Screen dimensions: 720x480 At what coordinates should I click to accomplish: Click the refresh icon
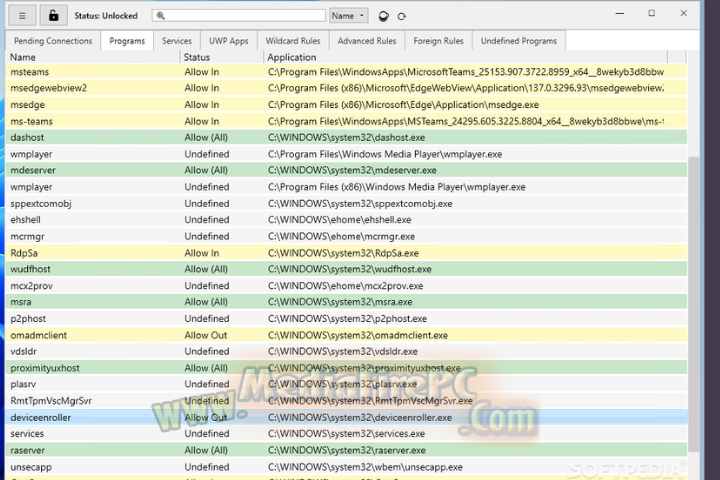pos(402,17)
